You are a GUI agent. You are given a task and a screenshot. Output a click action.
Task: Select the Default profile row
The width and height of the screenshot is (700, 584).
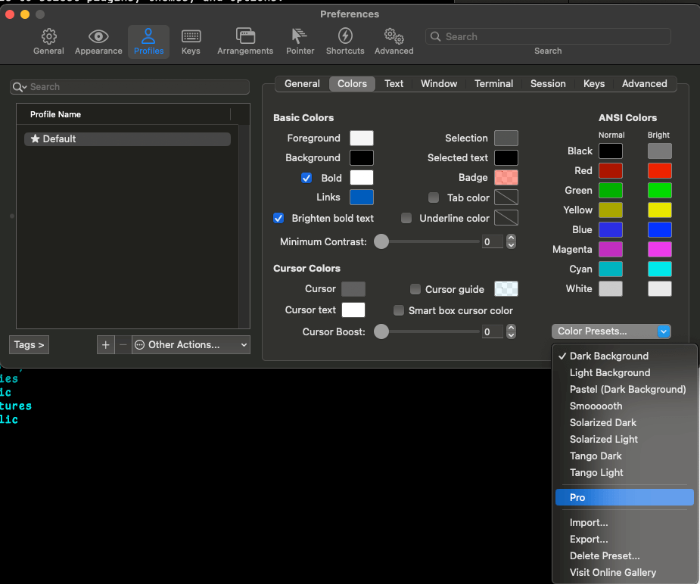pyautogui.click(x=127, y=139)
